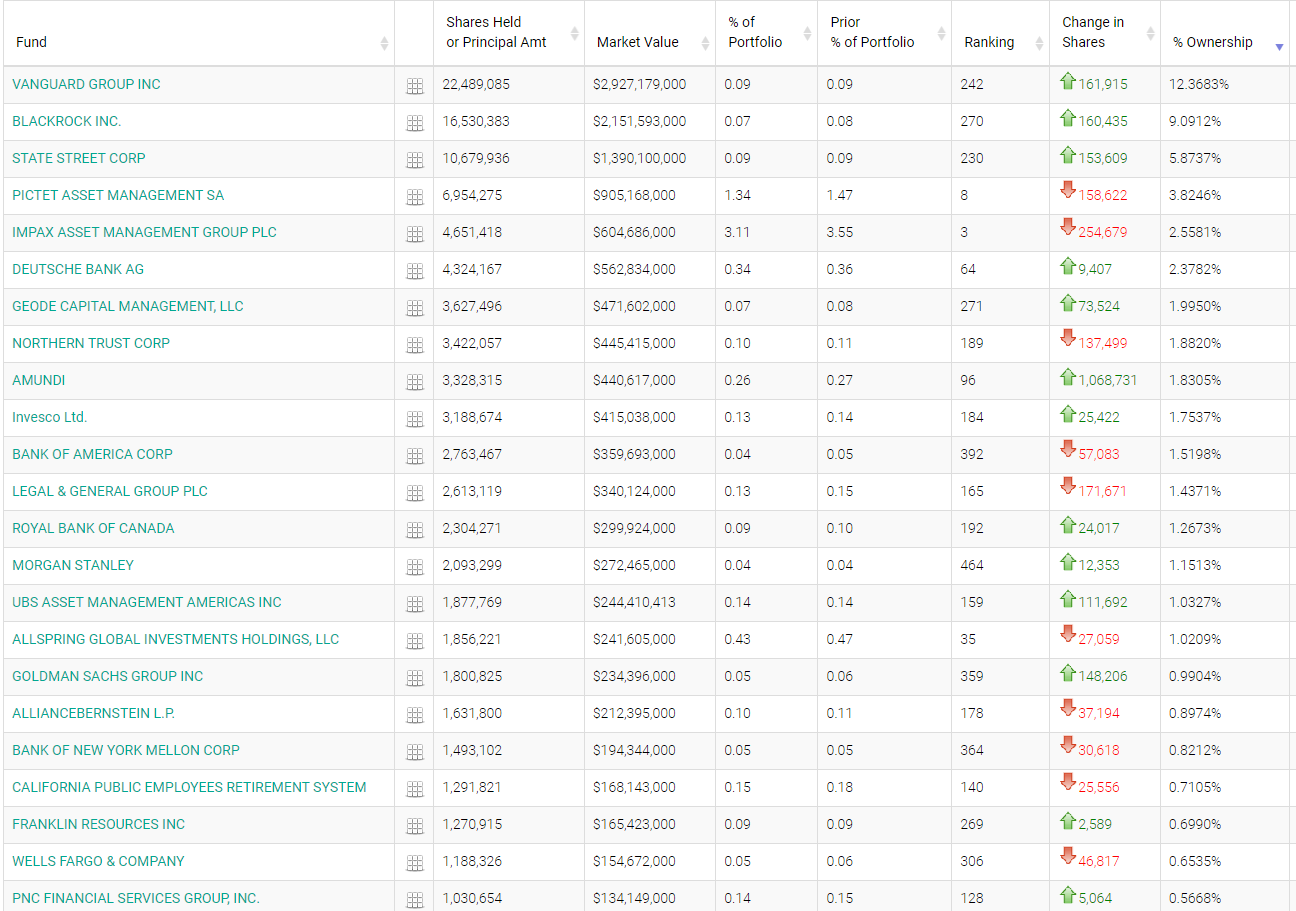Open grid icon in Impax Asset Management row

(415, 234)
